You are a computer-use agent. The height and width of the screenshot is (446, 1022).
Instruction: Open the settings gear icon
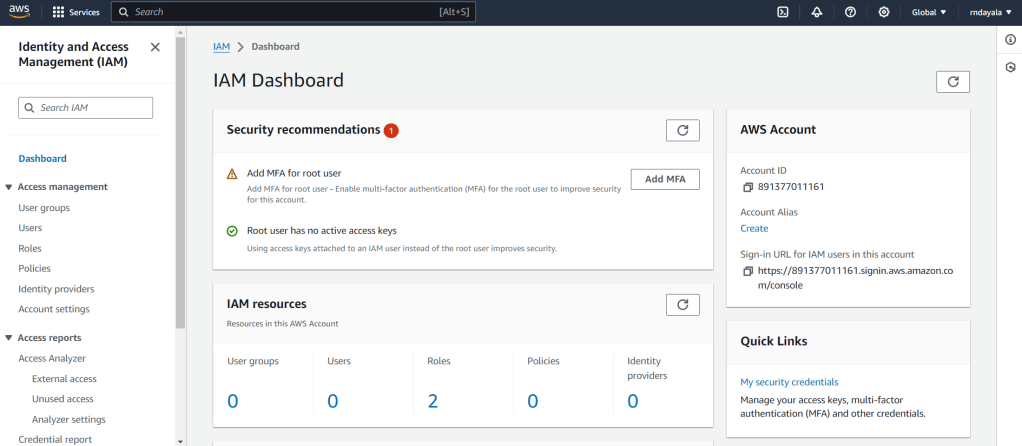[884, 12]
